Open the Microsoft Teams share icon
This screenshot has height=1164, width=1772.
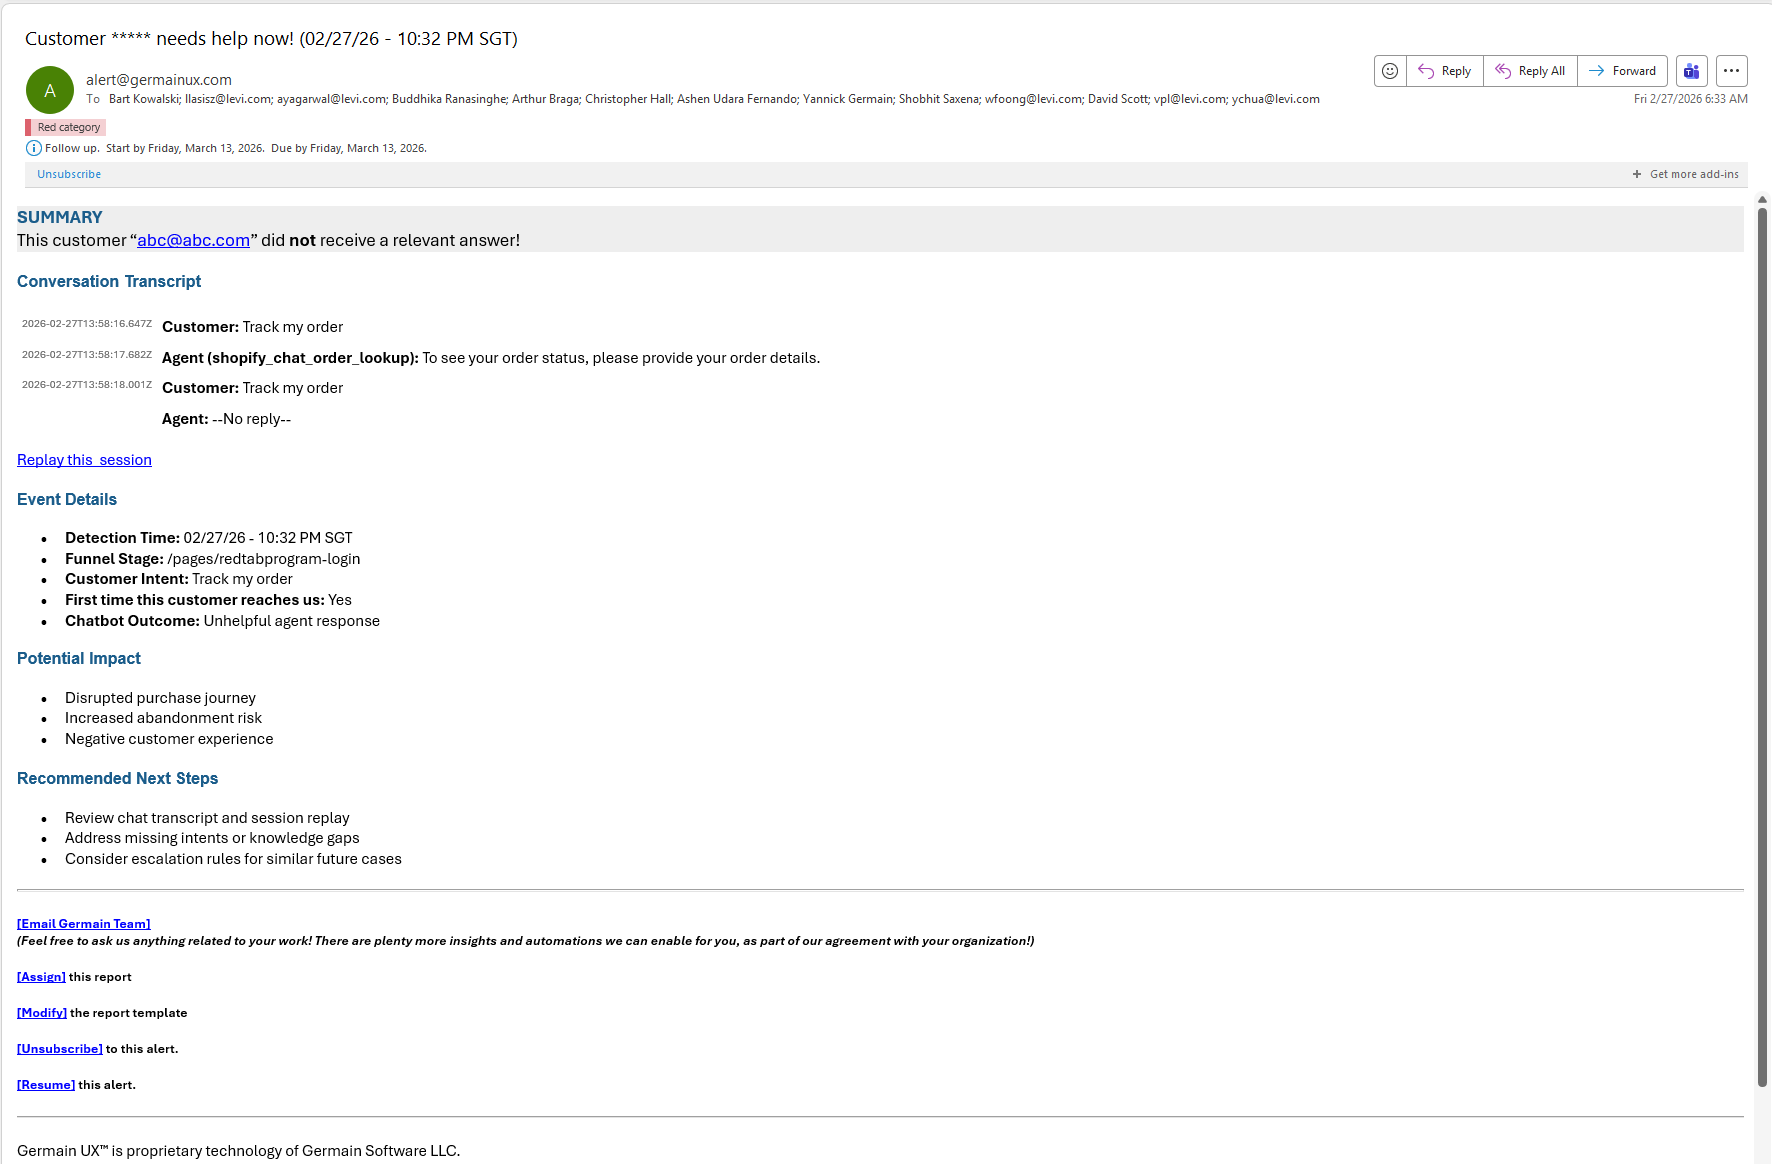point(1691,71)
